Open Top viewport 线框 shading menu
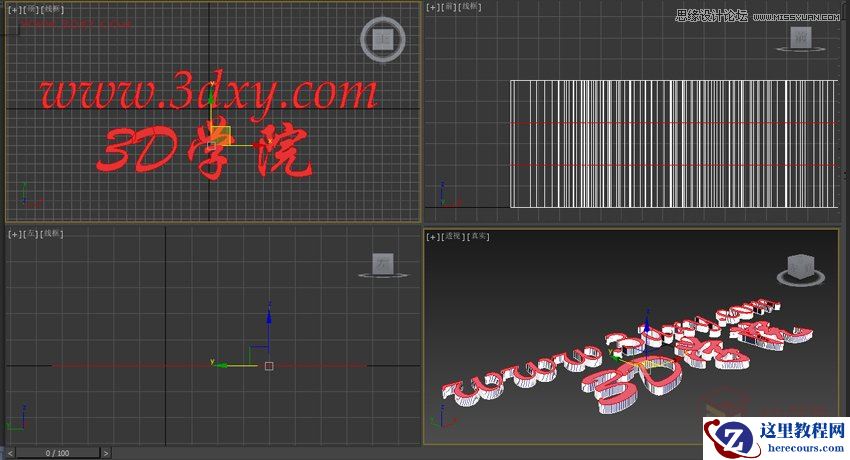The image size is (850, 460). pyautogui.click(x=53, y=9)
